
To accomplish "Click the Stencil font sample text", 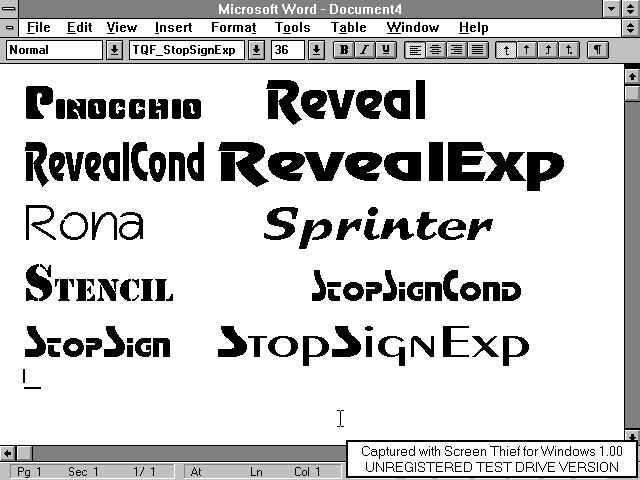I will (x=99, y=283).
